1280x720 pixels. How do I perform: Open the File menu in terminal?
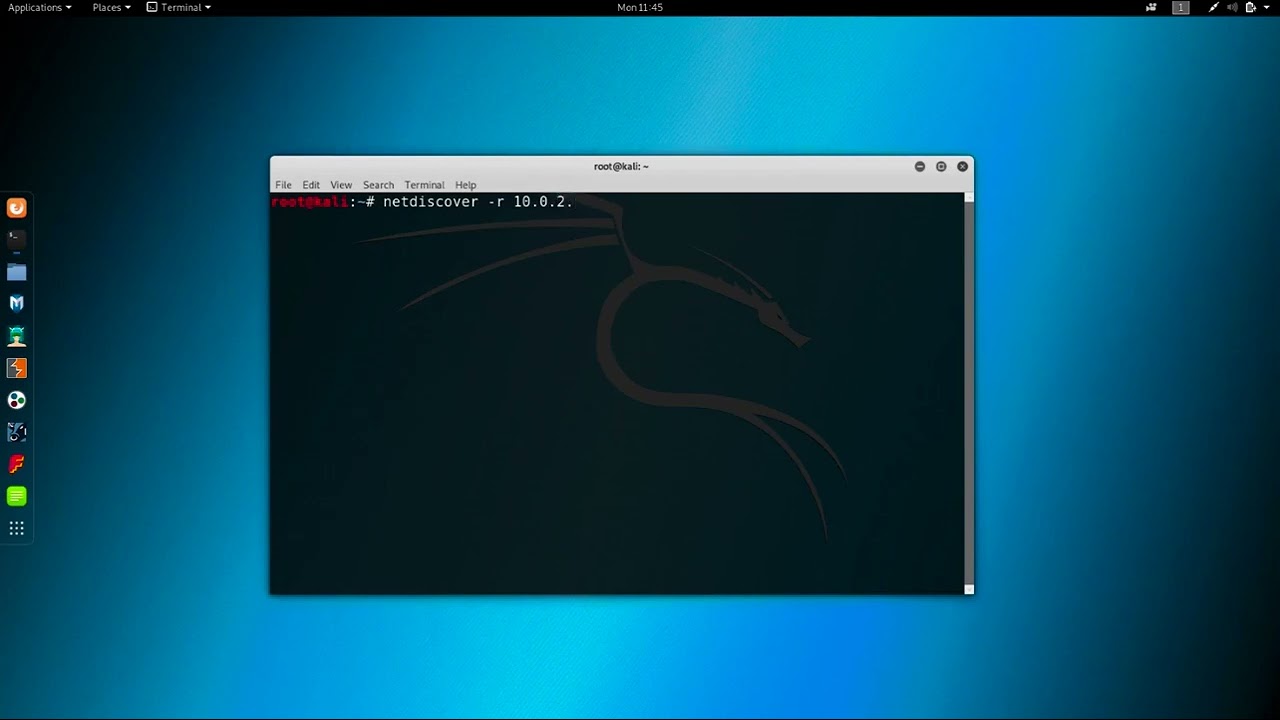tap(283, 185)
